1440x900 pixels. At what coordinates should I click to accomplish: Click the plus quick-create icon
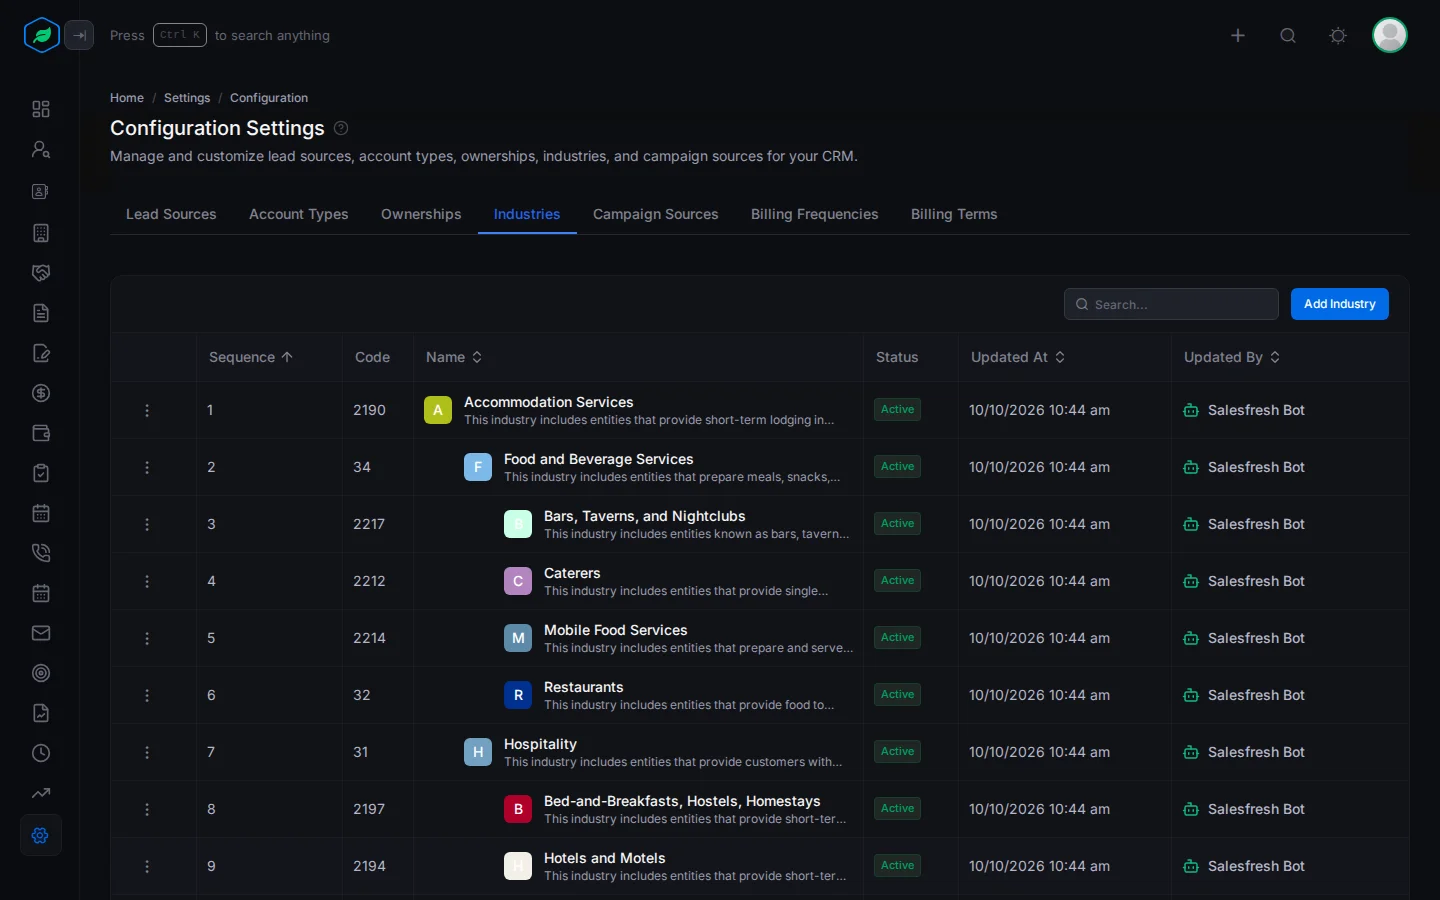coord(1238,35)
